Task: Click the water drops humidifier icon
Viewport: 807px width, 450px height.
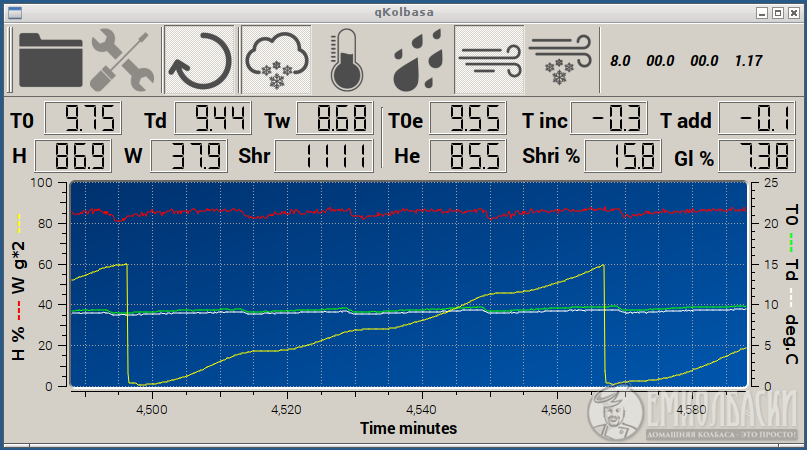Action: pyautogui.click(x=417, y=60)
